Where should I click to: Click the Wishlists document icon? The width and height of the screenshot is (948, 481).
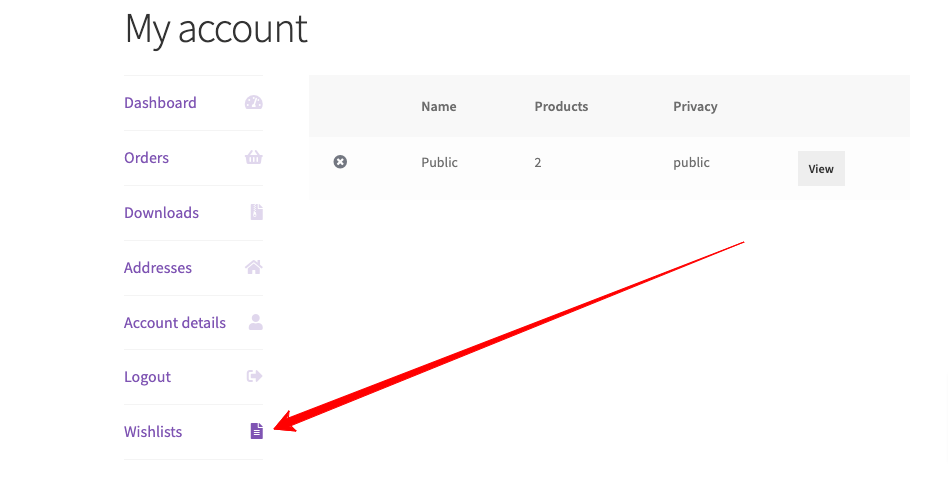(256, 431)
